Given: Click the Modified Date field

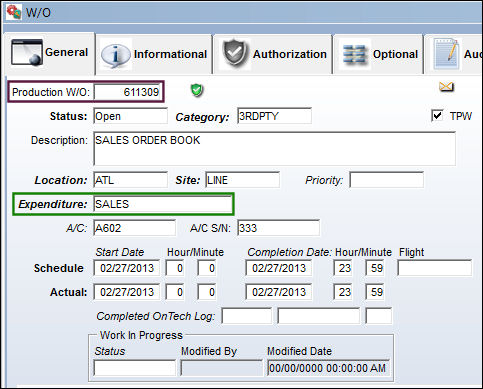Looking at the screenshot, I should coord(329,368).
